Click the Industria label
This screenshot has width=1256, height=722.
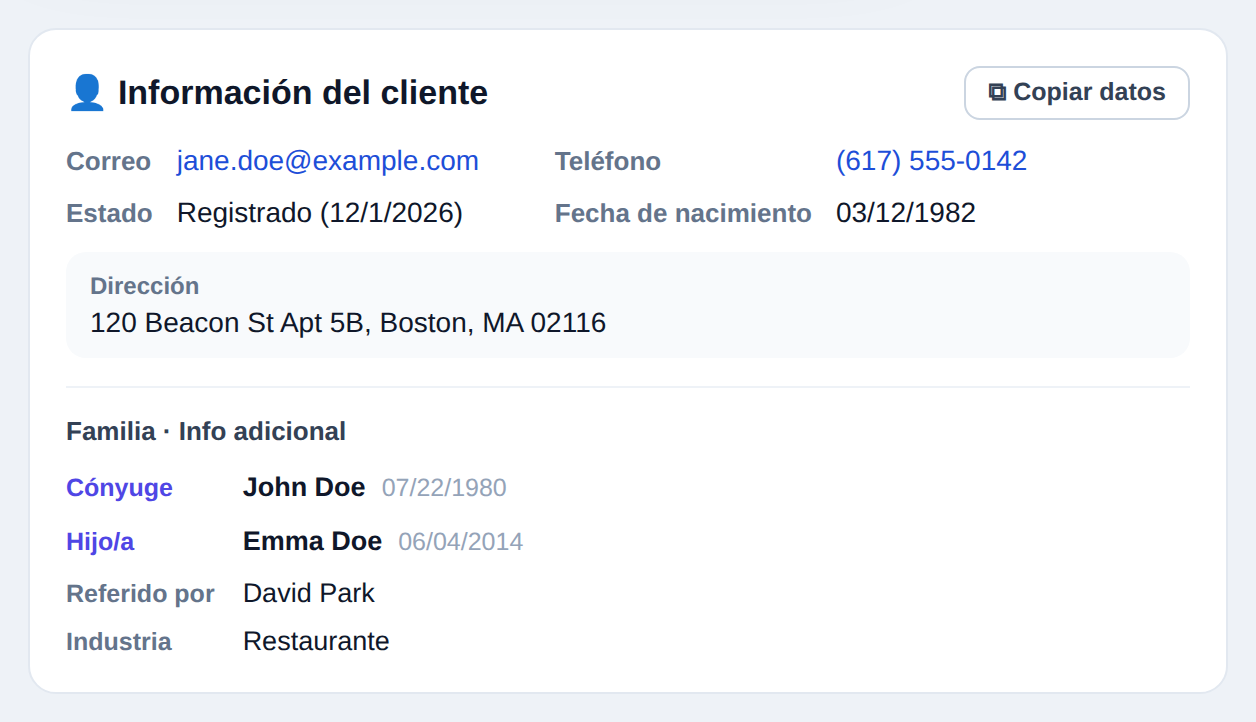coord(119,642)
